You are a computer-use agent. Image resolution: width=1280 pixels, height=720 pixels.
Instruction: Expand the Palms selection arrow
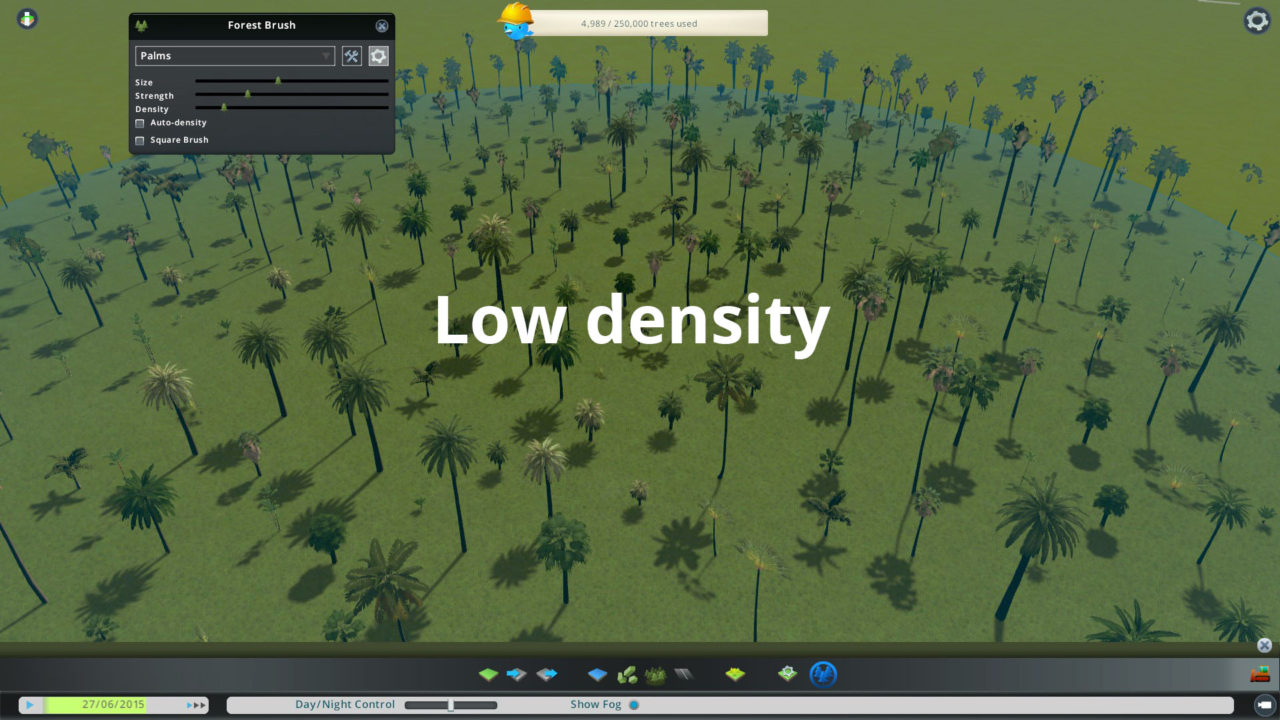click(326, 56)
